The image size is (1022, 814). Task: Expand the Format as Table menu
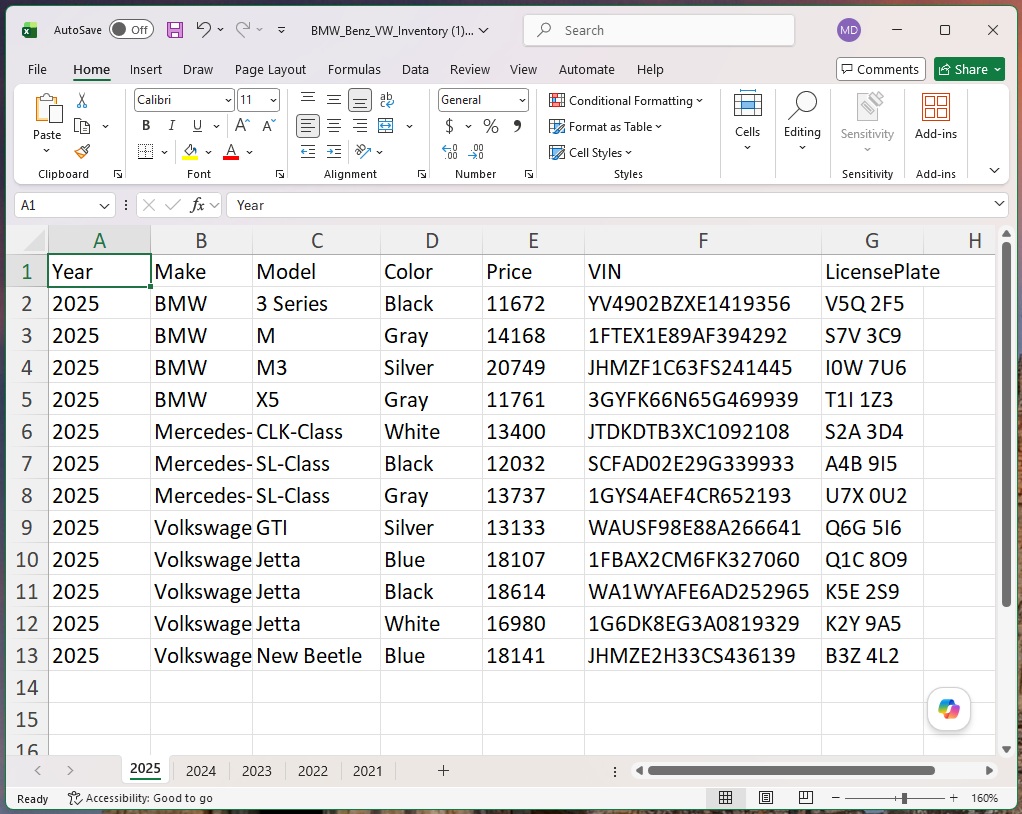pos(605,126)
